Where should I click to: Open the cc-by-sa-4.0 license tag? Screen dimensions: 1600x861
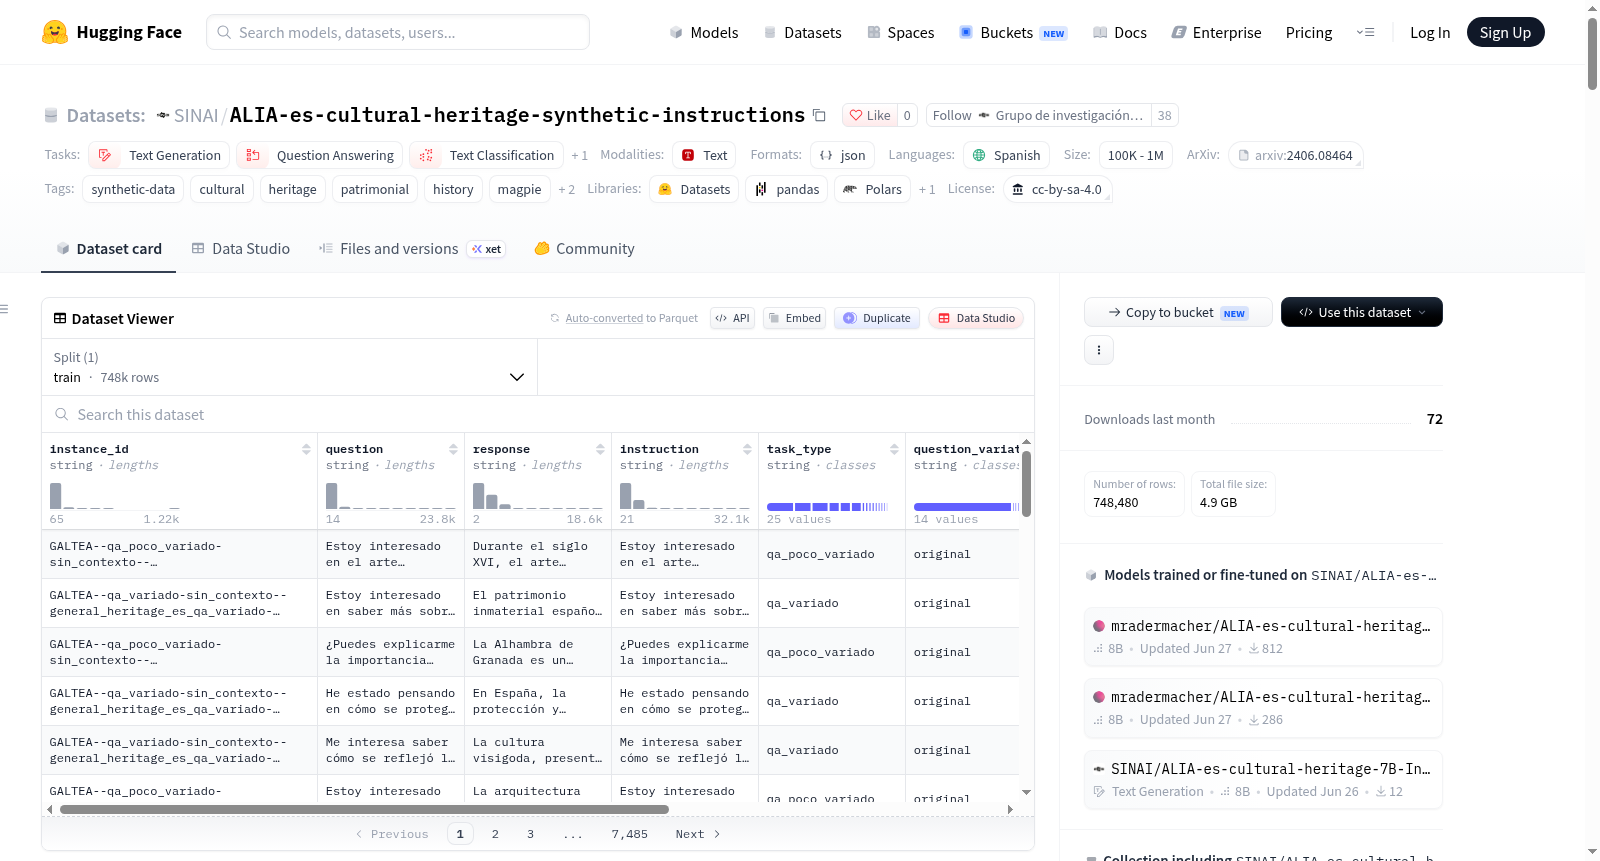[x=1056, y=189]
